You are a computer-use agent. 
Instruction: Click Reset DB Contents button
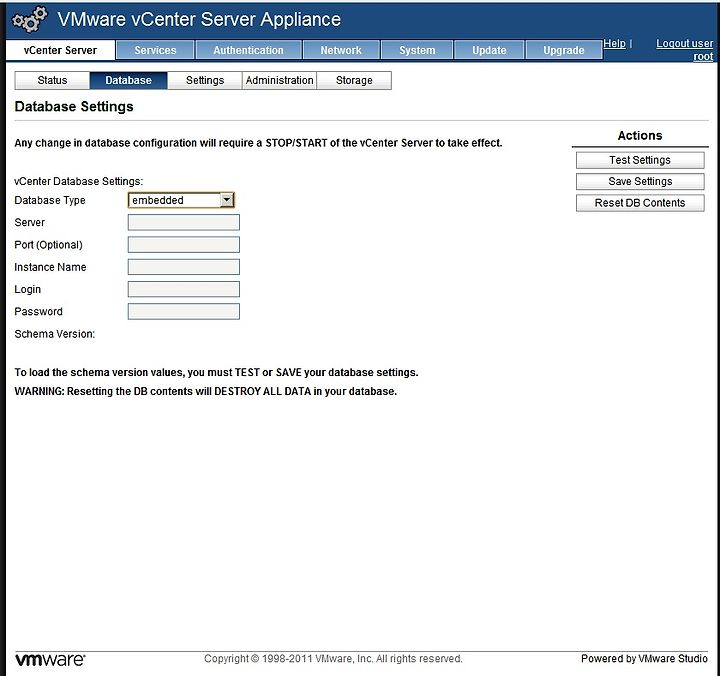[x=640, y=203]
